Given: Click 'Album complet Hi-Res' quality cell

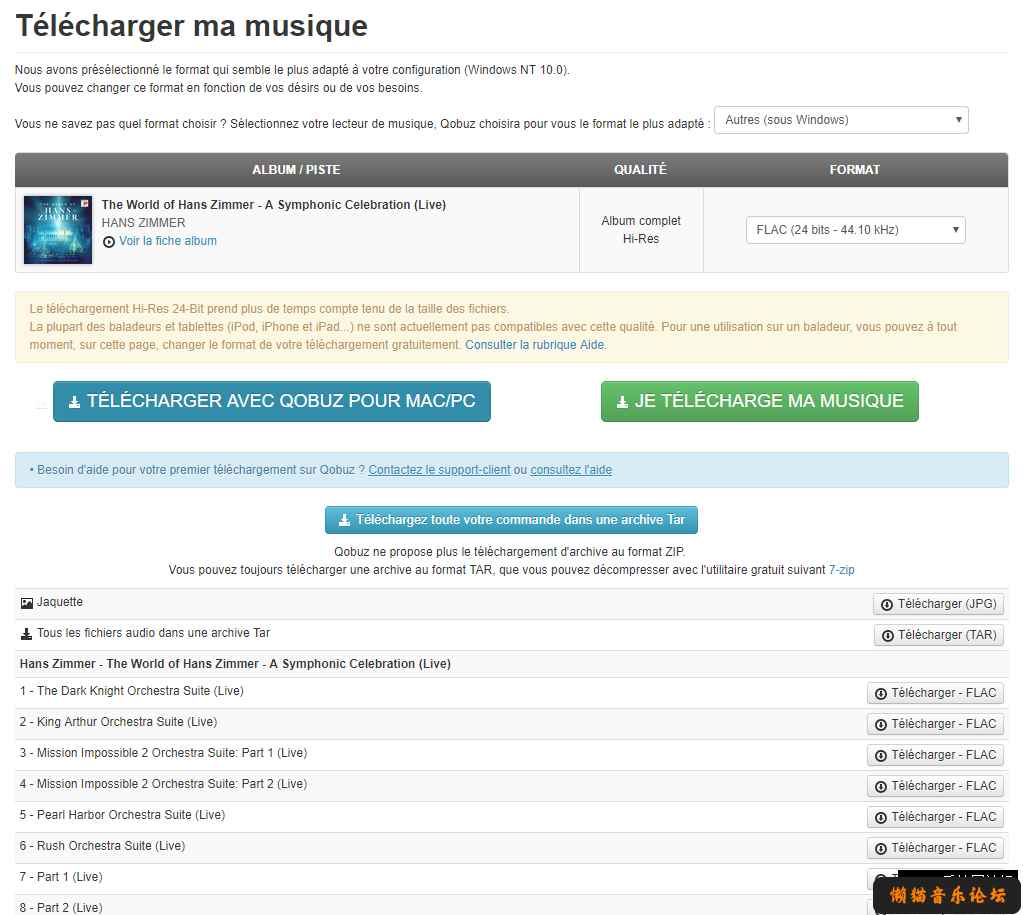Looking at the screenshot, I should click(x=641, y=230).
